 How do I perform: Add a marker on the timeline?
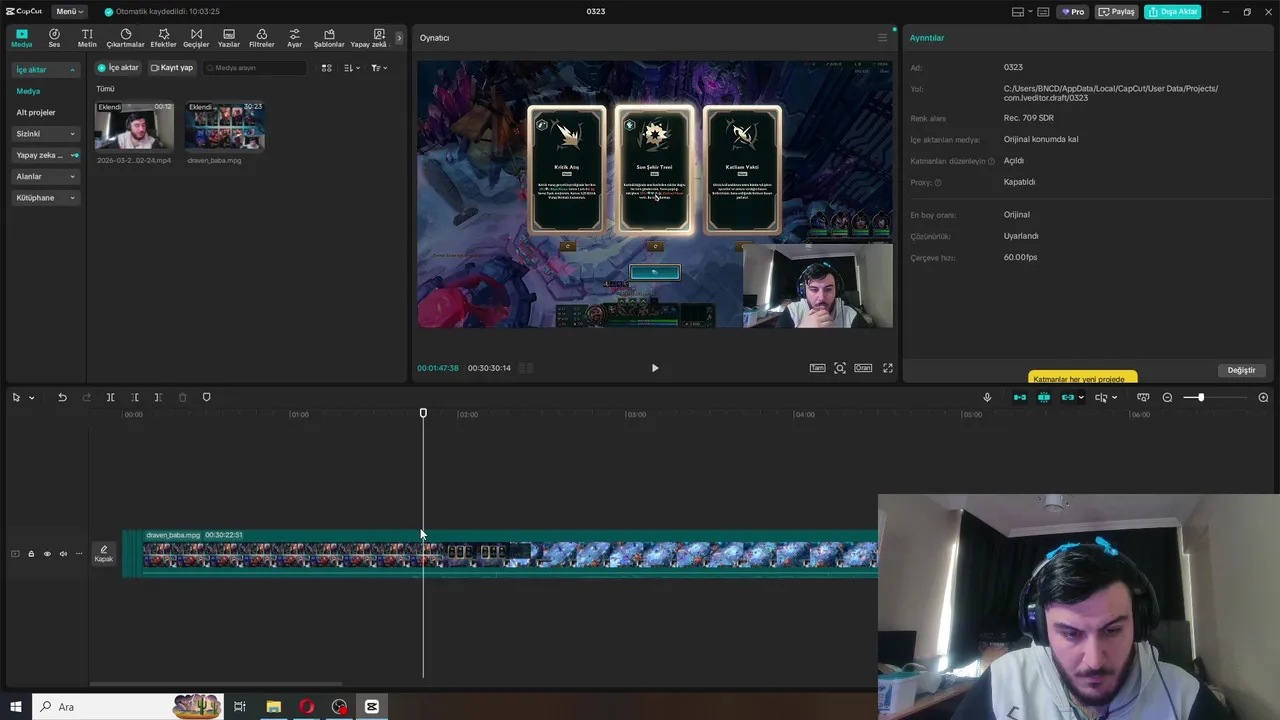point(207,398)
